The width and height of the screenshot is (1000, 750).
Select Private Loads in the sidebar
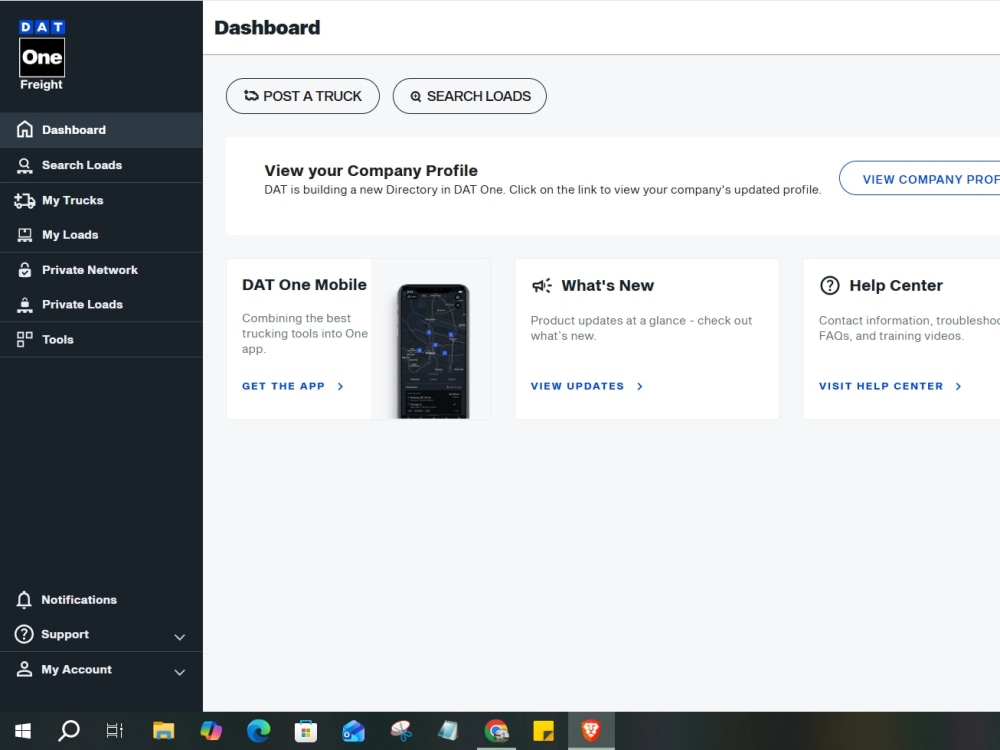101,305
